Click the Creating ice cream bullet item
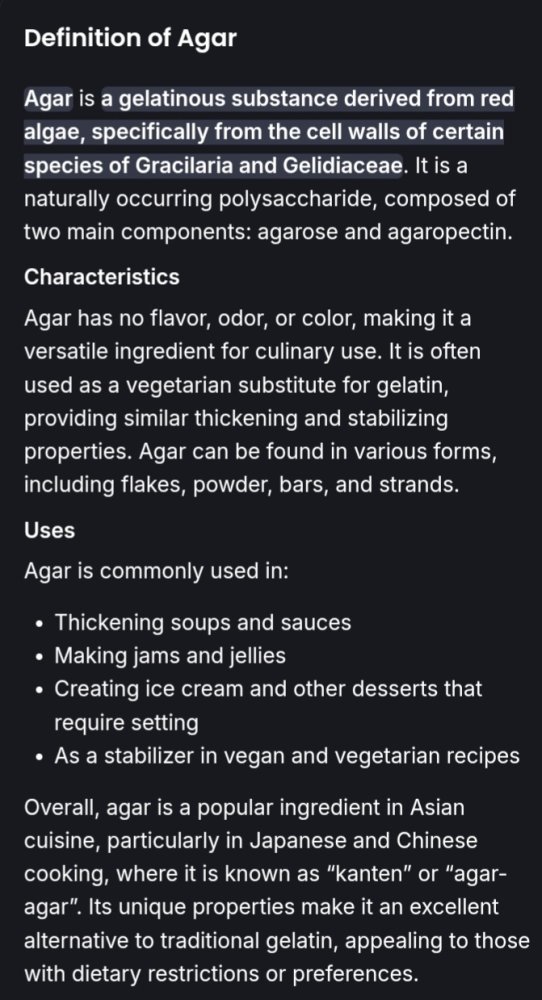 [268, 705]
